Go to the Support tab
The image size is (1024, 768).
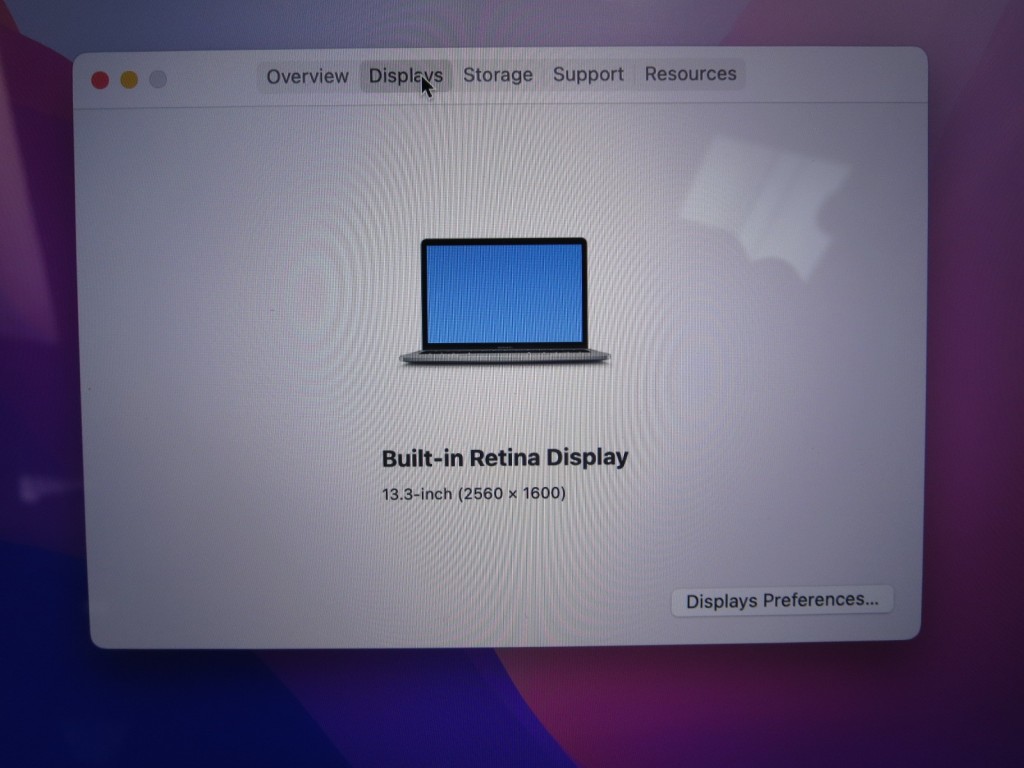pyautogui.click(x=588, y=74)
